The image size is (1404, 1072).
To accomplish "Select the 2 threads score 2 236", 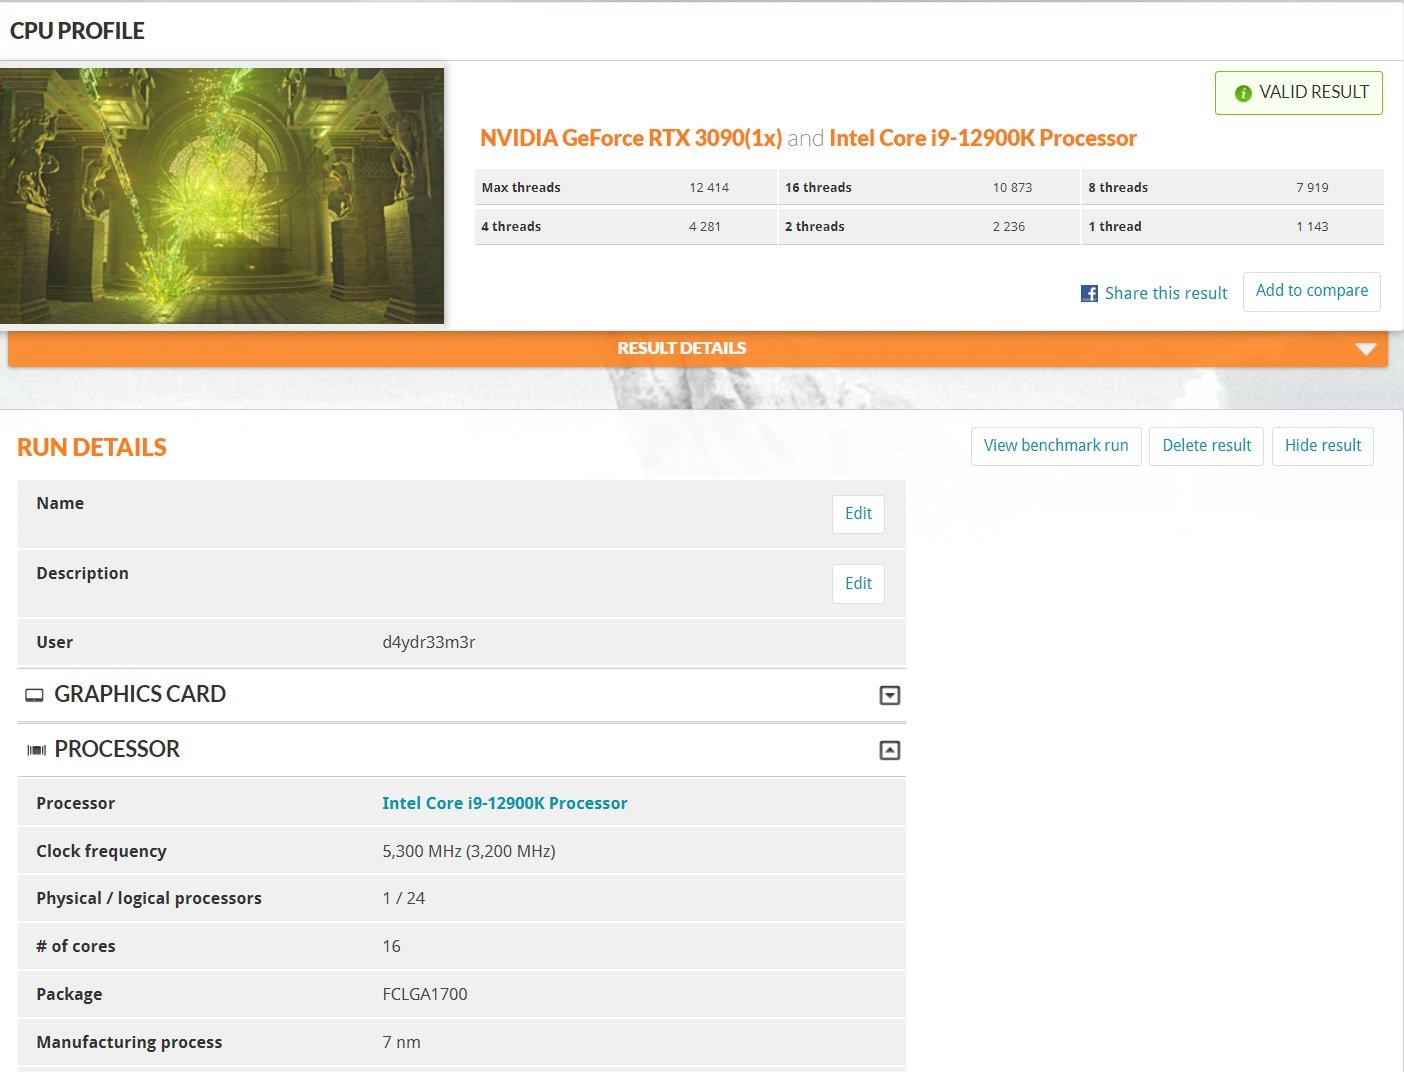I will [x=1009, y=226].
